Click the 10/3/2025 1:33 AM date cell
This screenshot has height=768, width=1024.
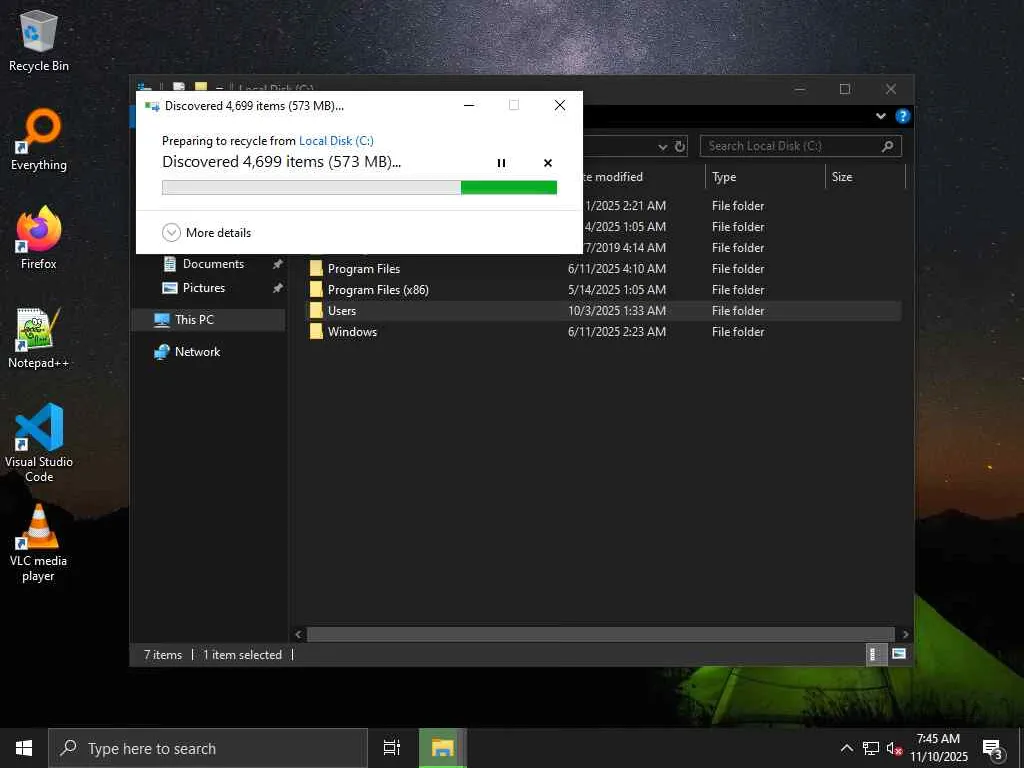(x=616, y=311)
